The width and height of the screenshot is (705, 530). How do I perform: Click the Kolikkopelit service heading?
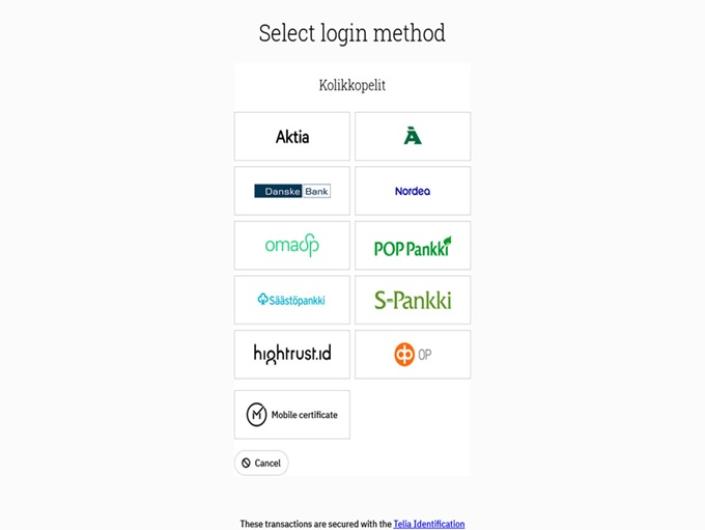click(352, 85)
